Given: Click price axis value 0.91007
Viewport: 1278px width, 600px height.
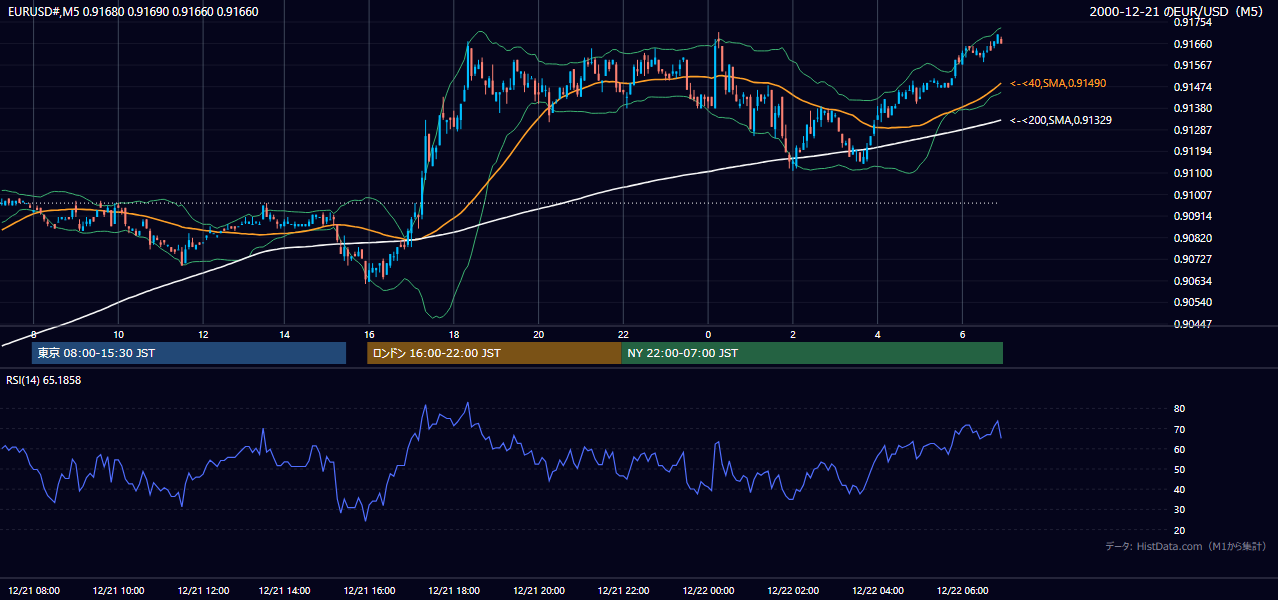Looking at the screenshot, I should click(x=1193, y=195).
